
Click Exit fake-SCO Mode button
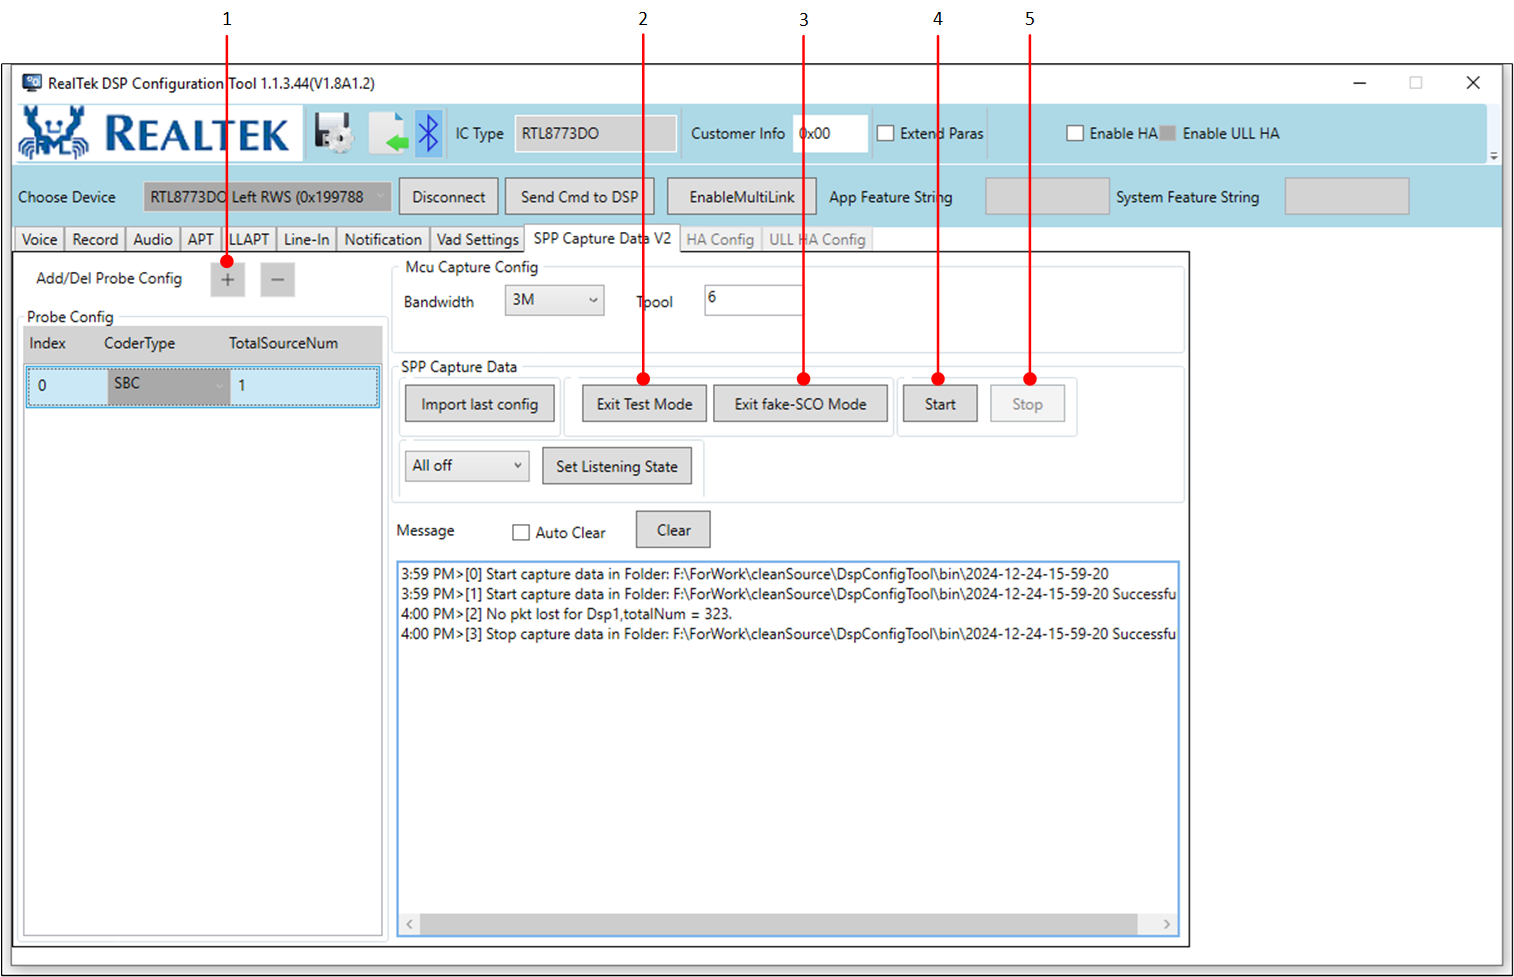click(x=800, y=404)
